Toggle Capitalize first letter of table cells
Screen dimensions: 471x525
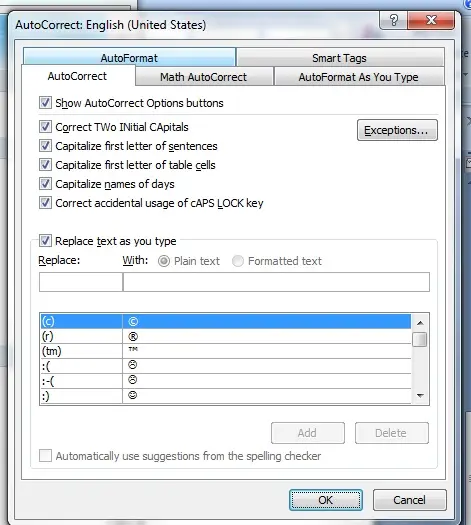[46, 165]
